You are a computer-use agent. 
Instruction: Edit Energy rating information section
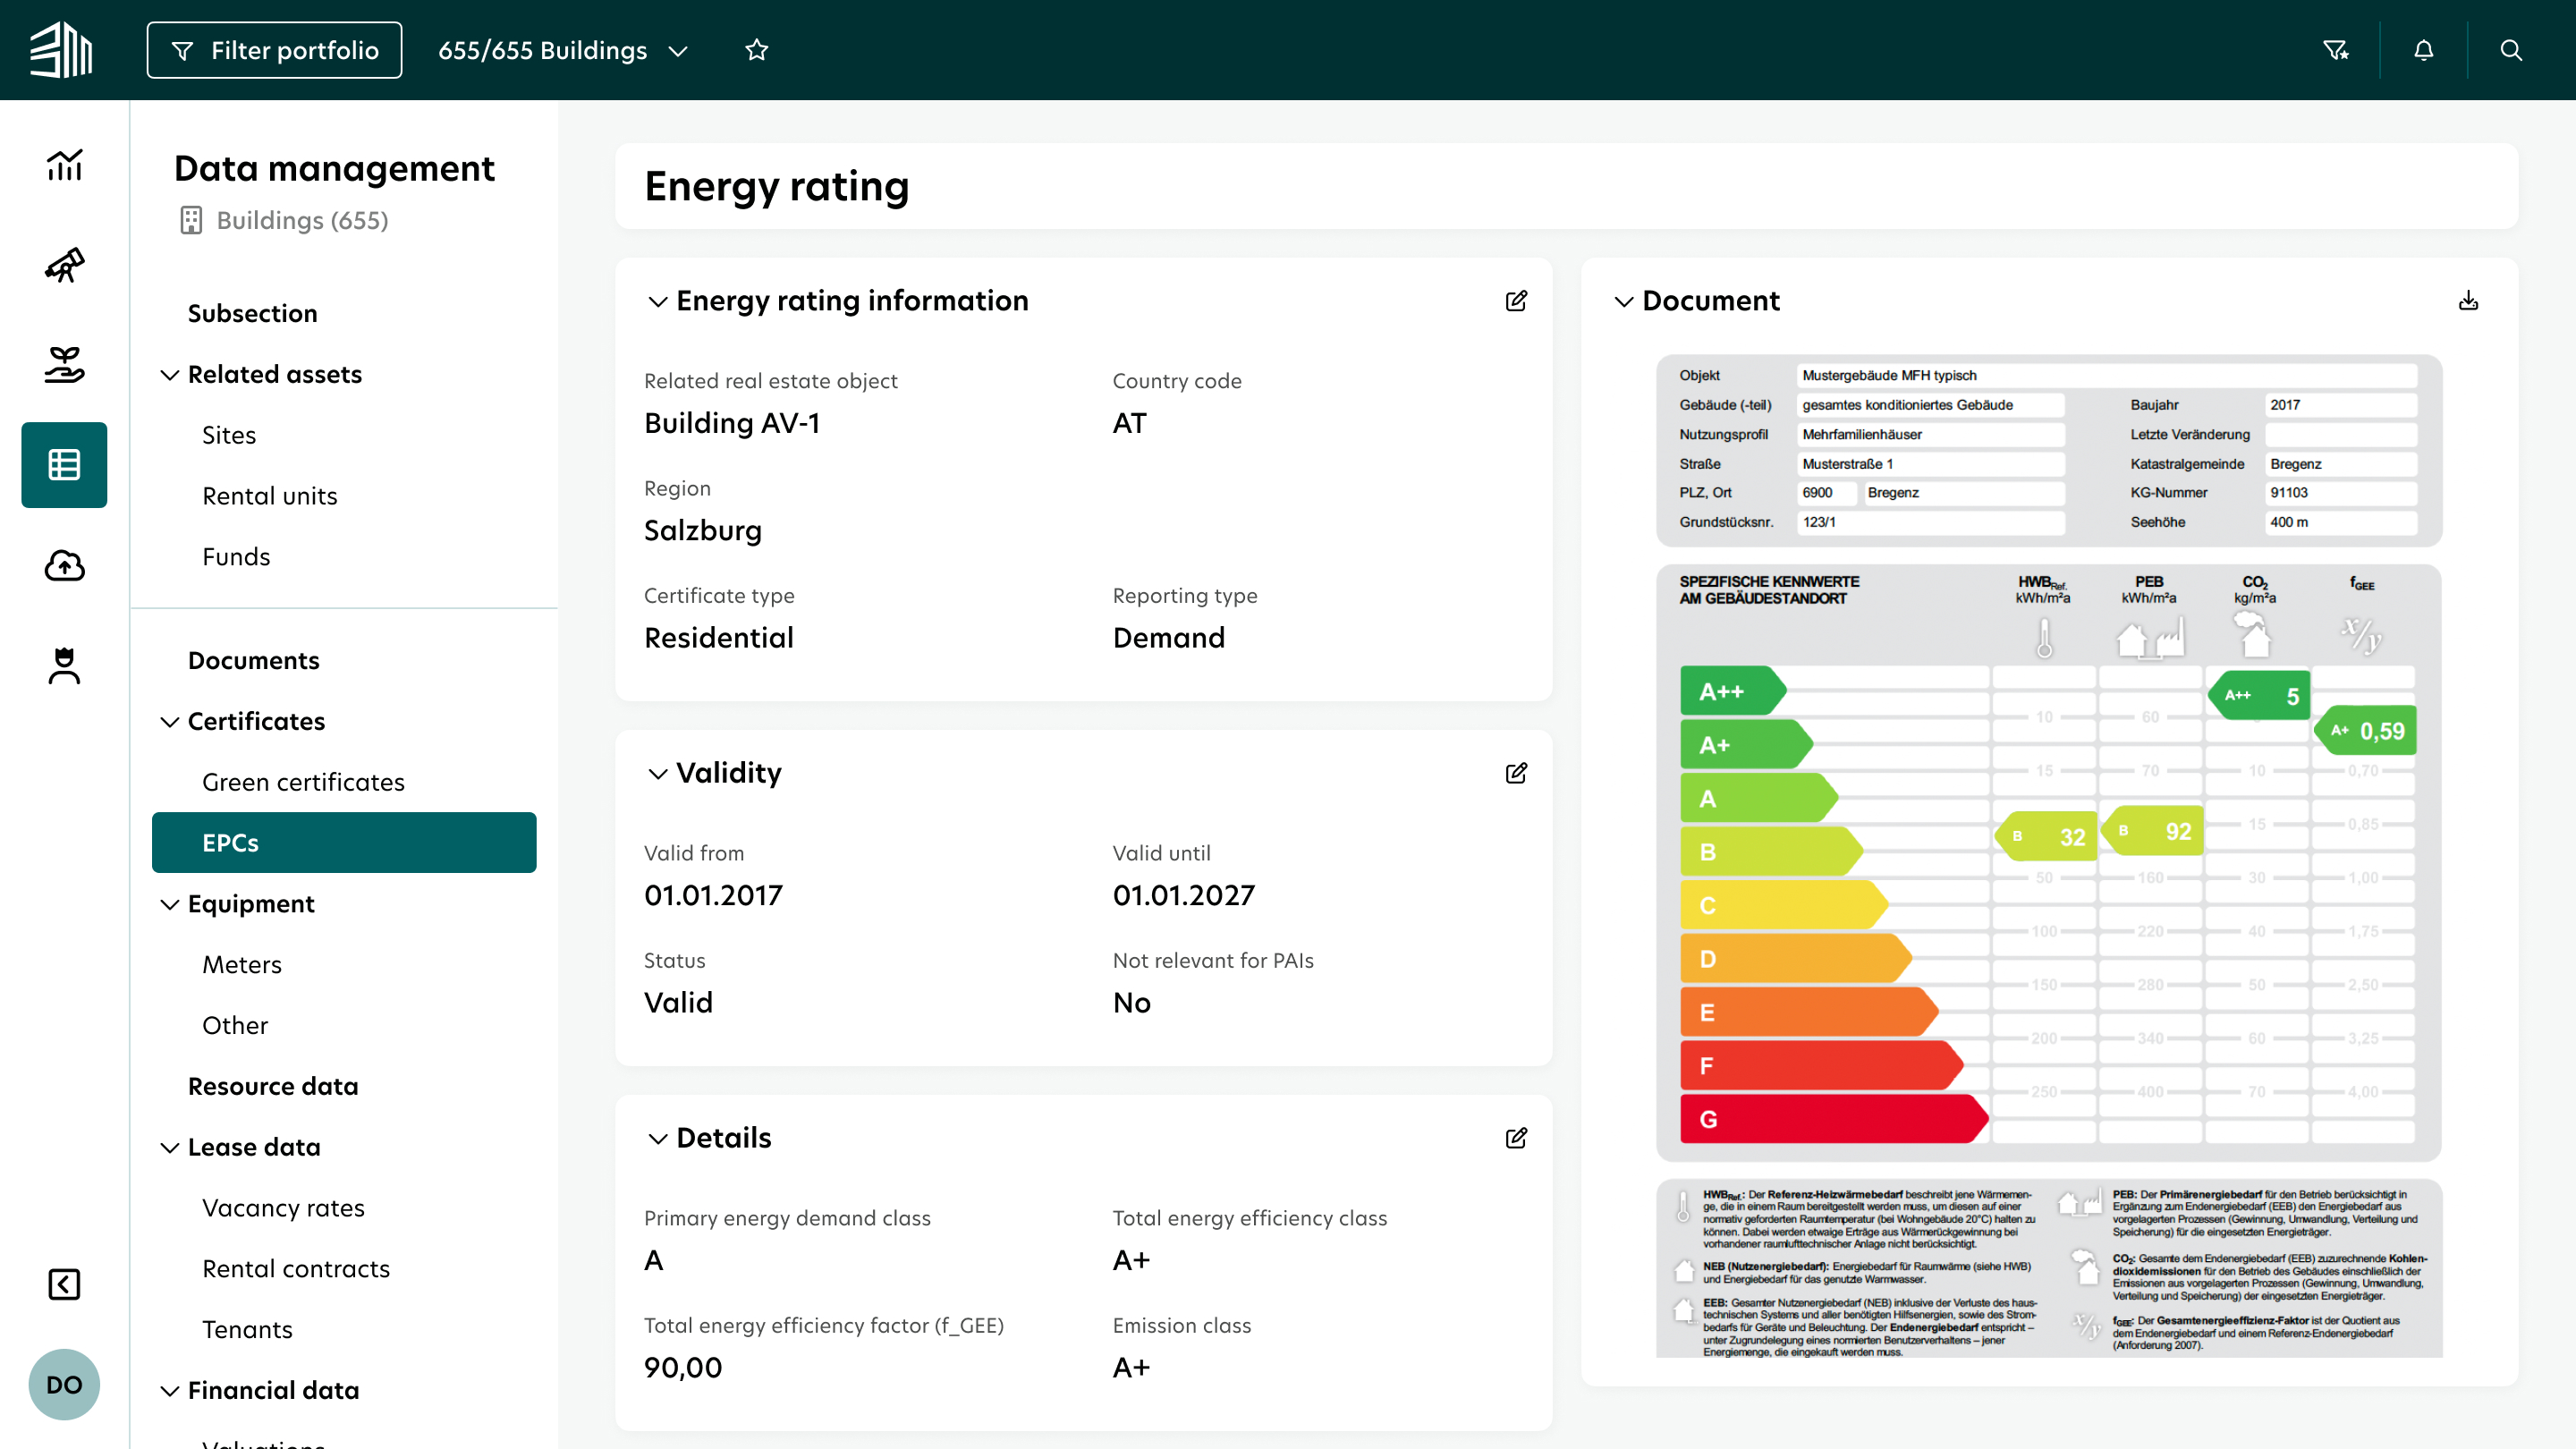(x=1516, y=301)
